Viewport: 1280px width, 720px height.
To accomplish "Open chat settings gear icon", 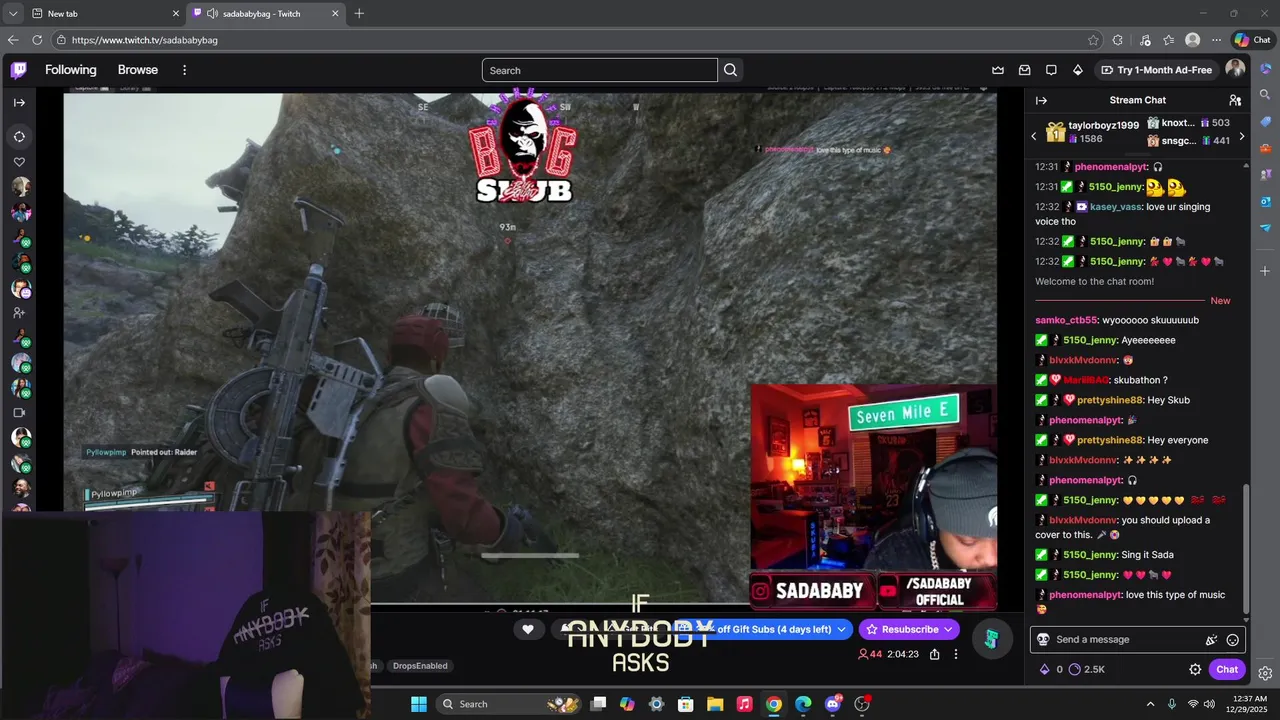I will coord(1195,669).
